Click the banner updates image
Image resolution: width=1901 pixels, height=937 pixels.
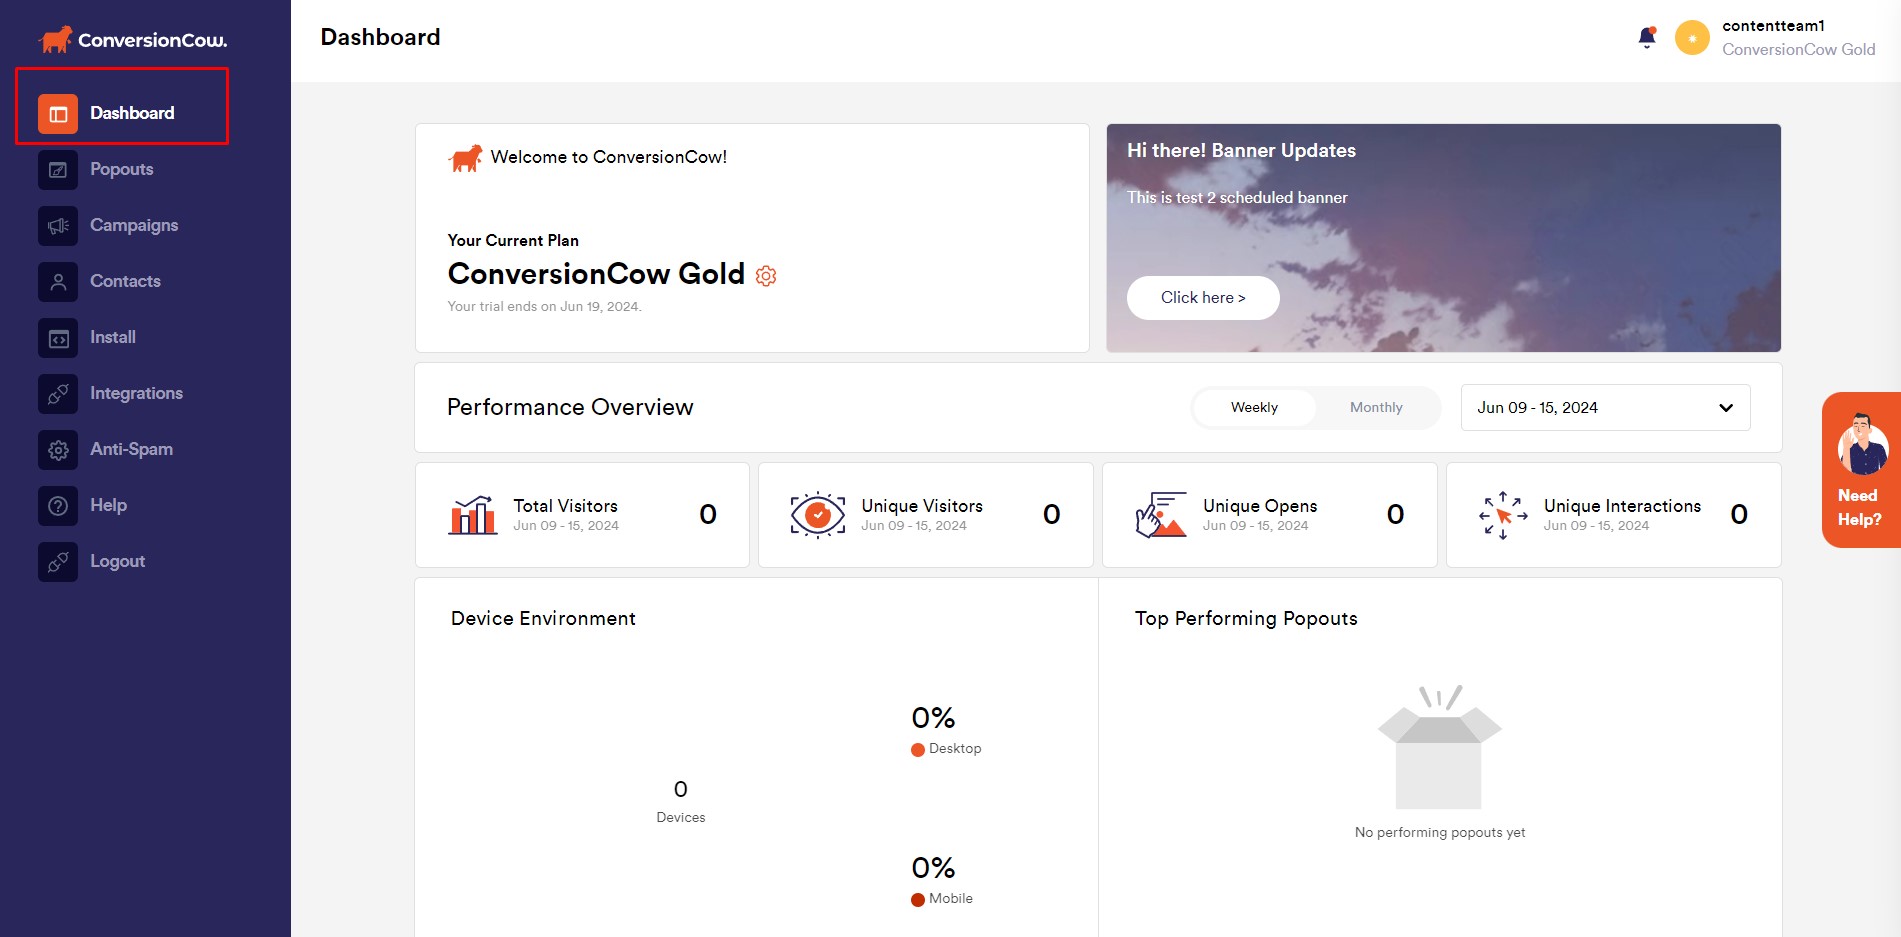[x=1443, y=238]
